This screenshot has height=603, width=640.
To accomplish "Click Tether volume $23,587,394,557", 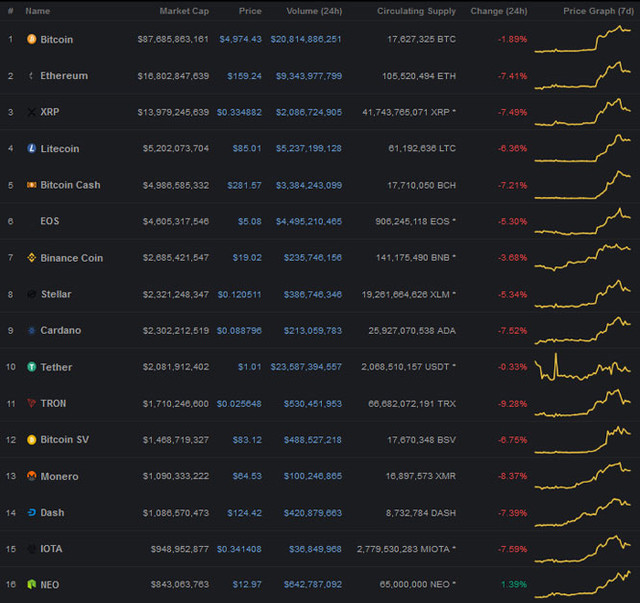I will tap(306, 367).
